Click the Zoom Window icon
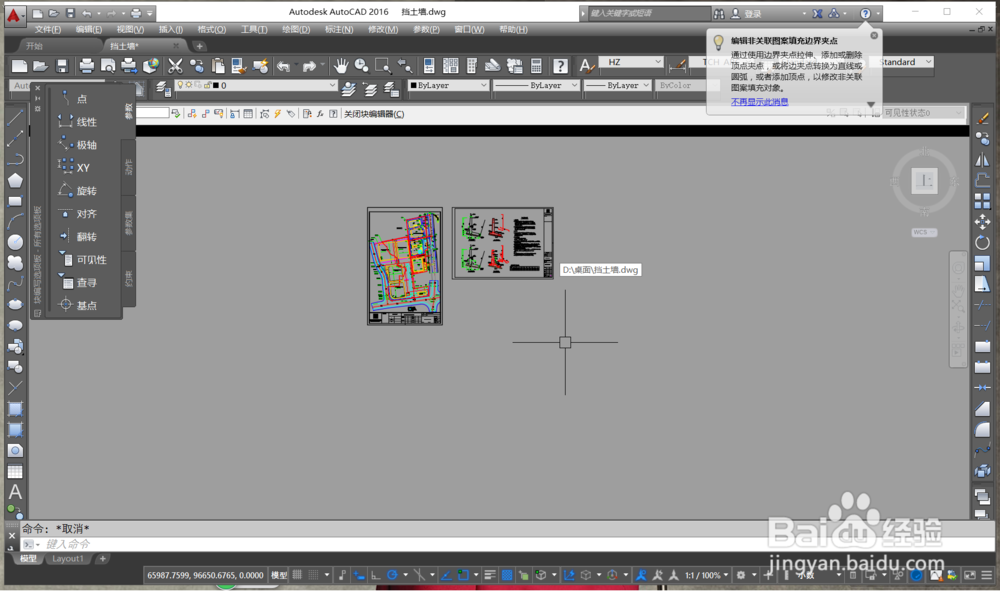Screen dimensions: 1000x598 383,66
